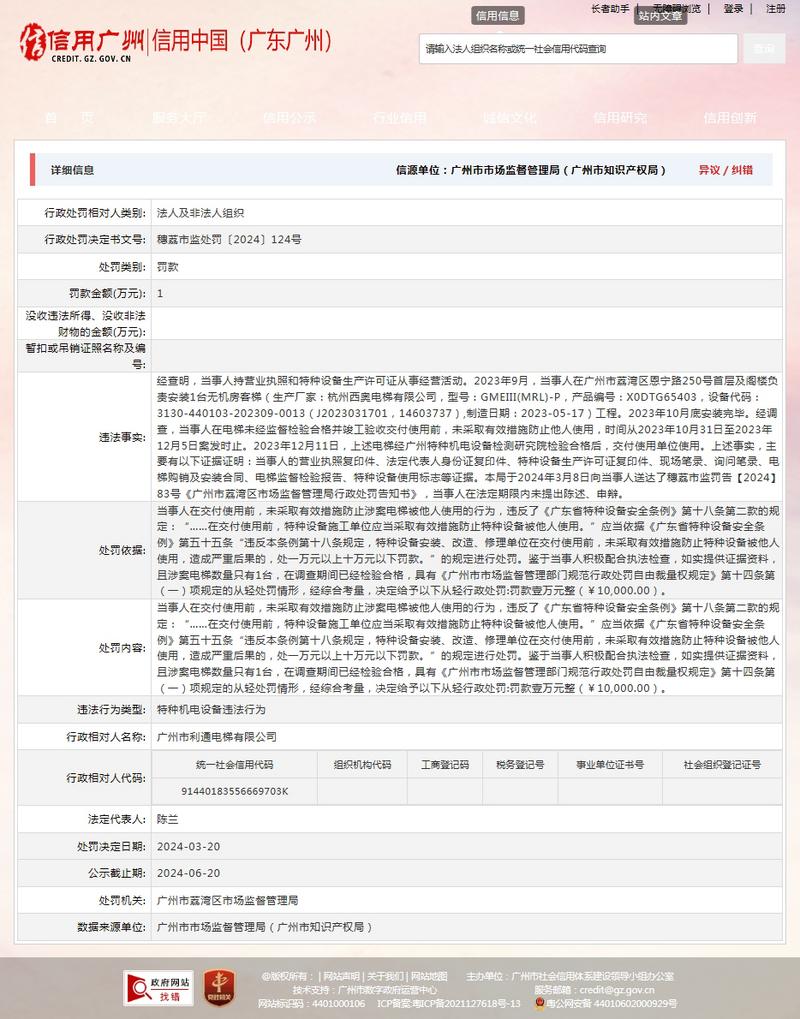This screenshot has height=1019, width=800.
Task: Click the police shield icon beside 粤公网安备
Action: click(539, 1003)
